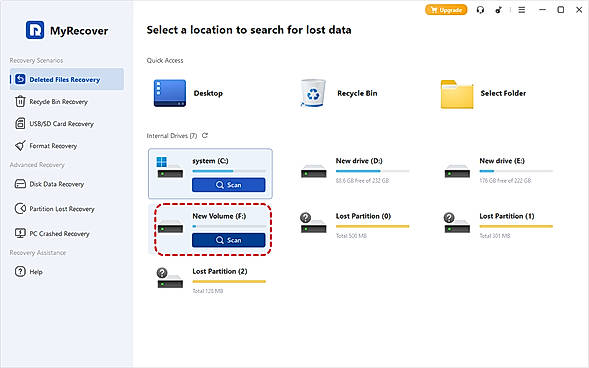Select the Lost Partition (2) name
Screen dimensions: 589x368
[220, 271]
